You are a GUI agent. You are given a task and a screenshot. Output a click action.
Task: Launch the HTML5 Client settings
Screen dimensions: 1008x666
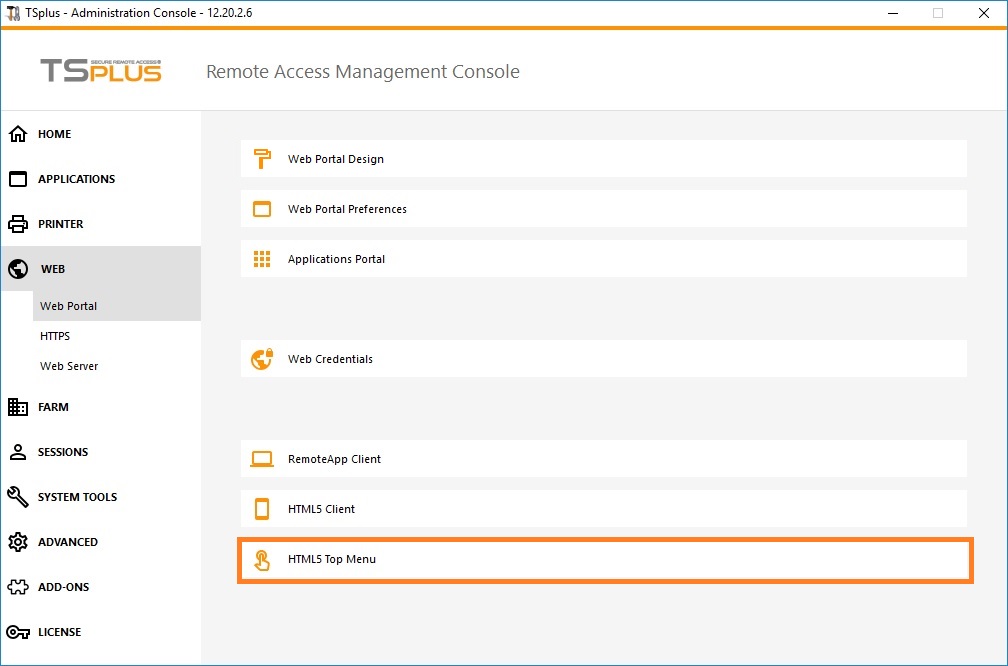321,509
